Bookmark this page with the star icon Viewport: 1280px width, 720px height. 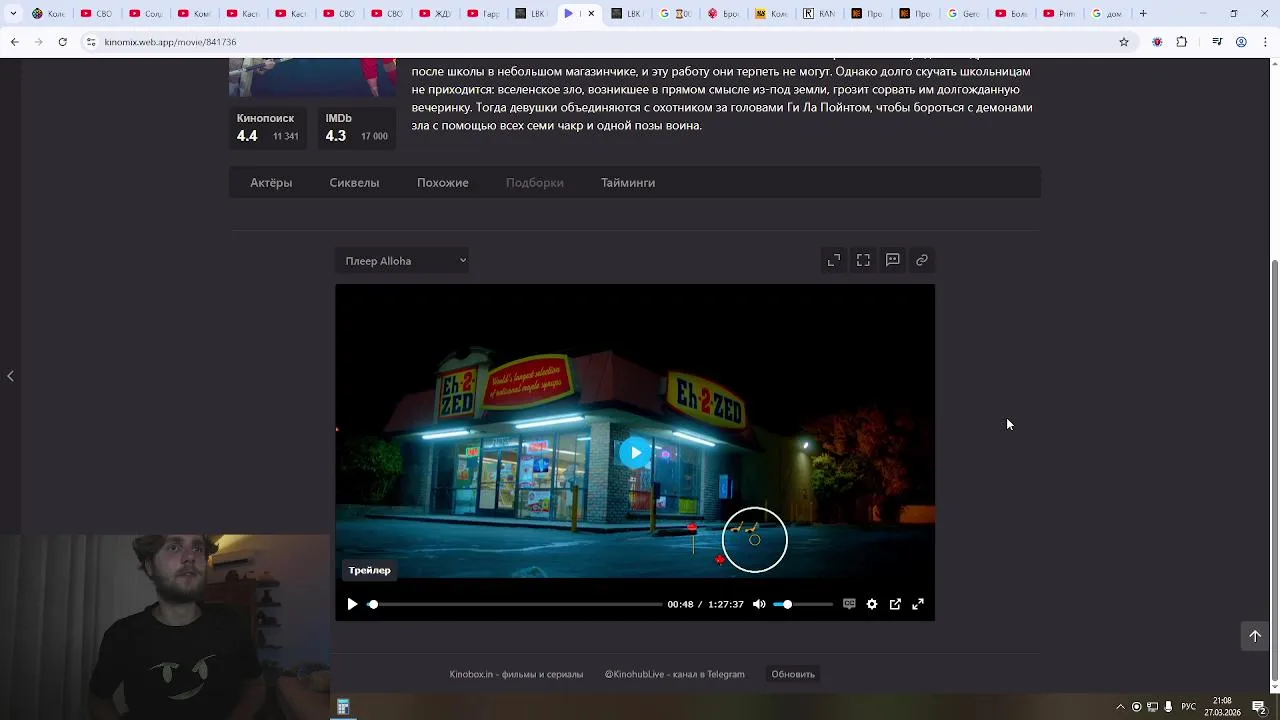(1124, 42)
